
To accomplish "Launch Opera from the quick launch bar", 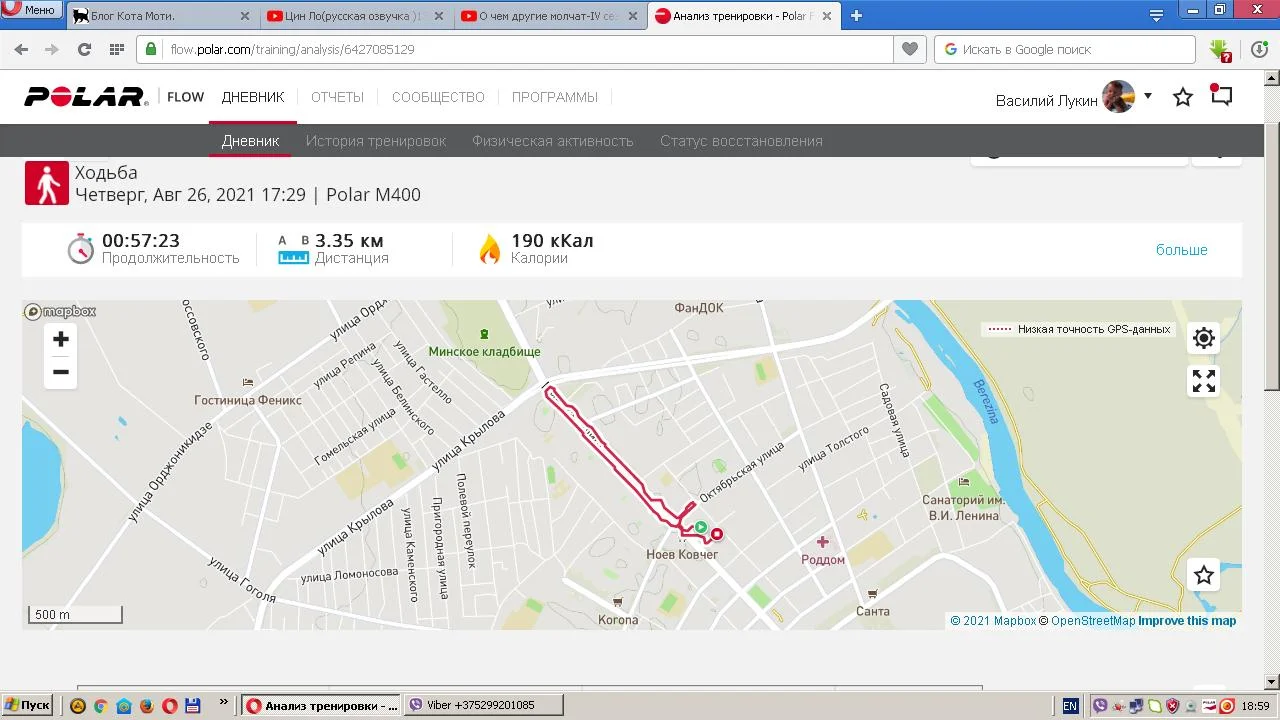I will (170, 706).
